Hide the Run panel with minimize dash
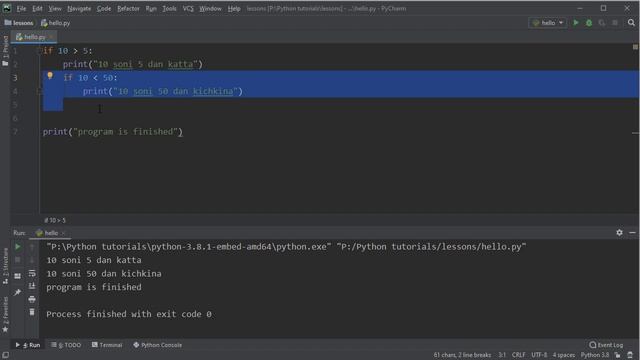 (x=632, y=232)
